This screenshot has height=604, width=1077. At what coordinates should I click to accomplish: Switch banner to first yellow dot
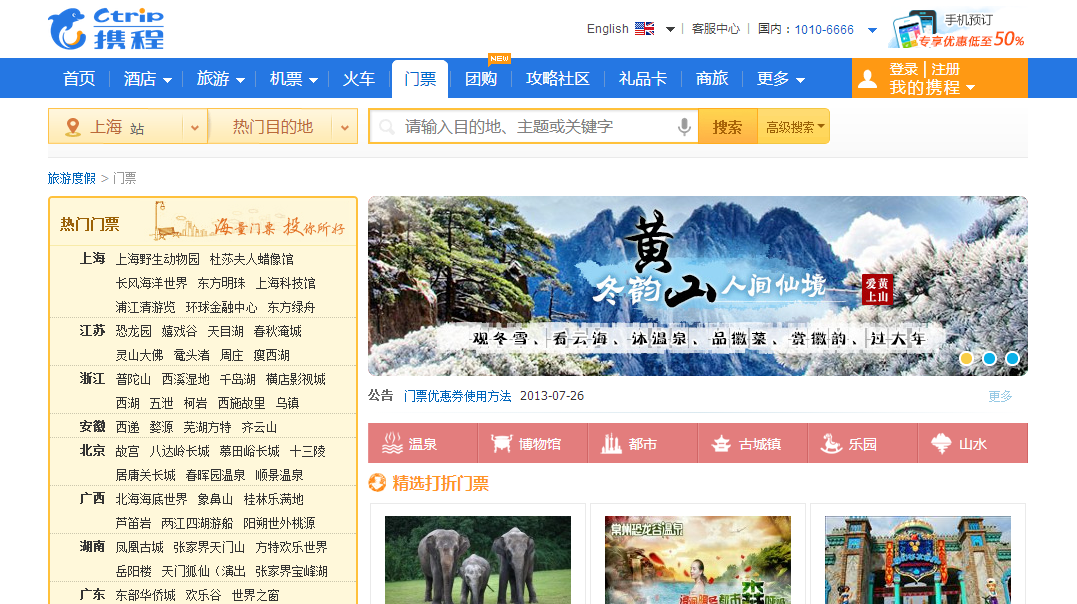(966, 358)
